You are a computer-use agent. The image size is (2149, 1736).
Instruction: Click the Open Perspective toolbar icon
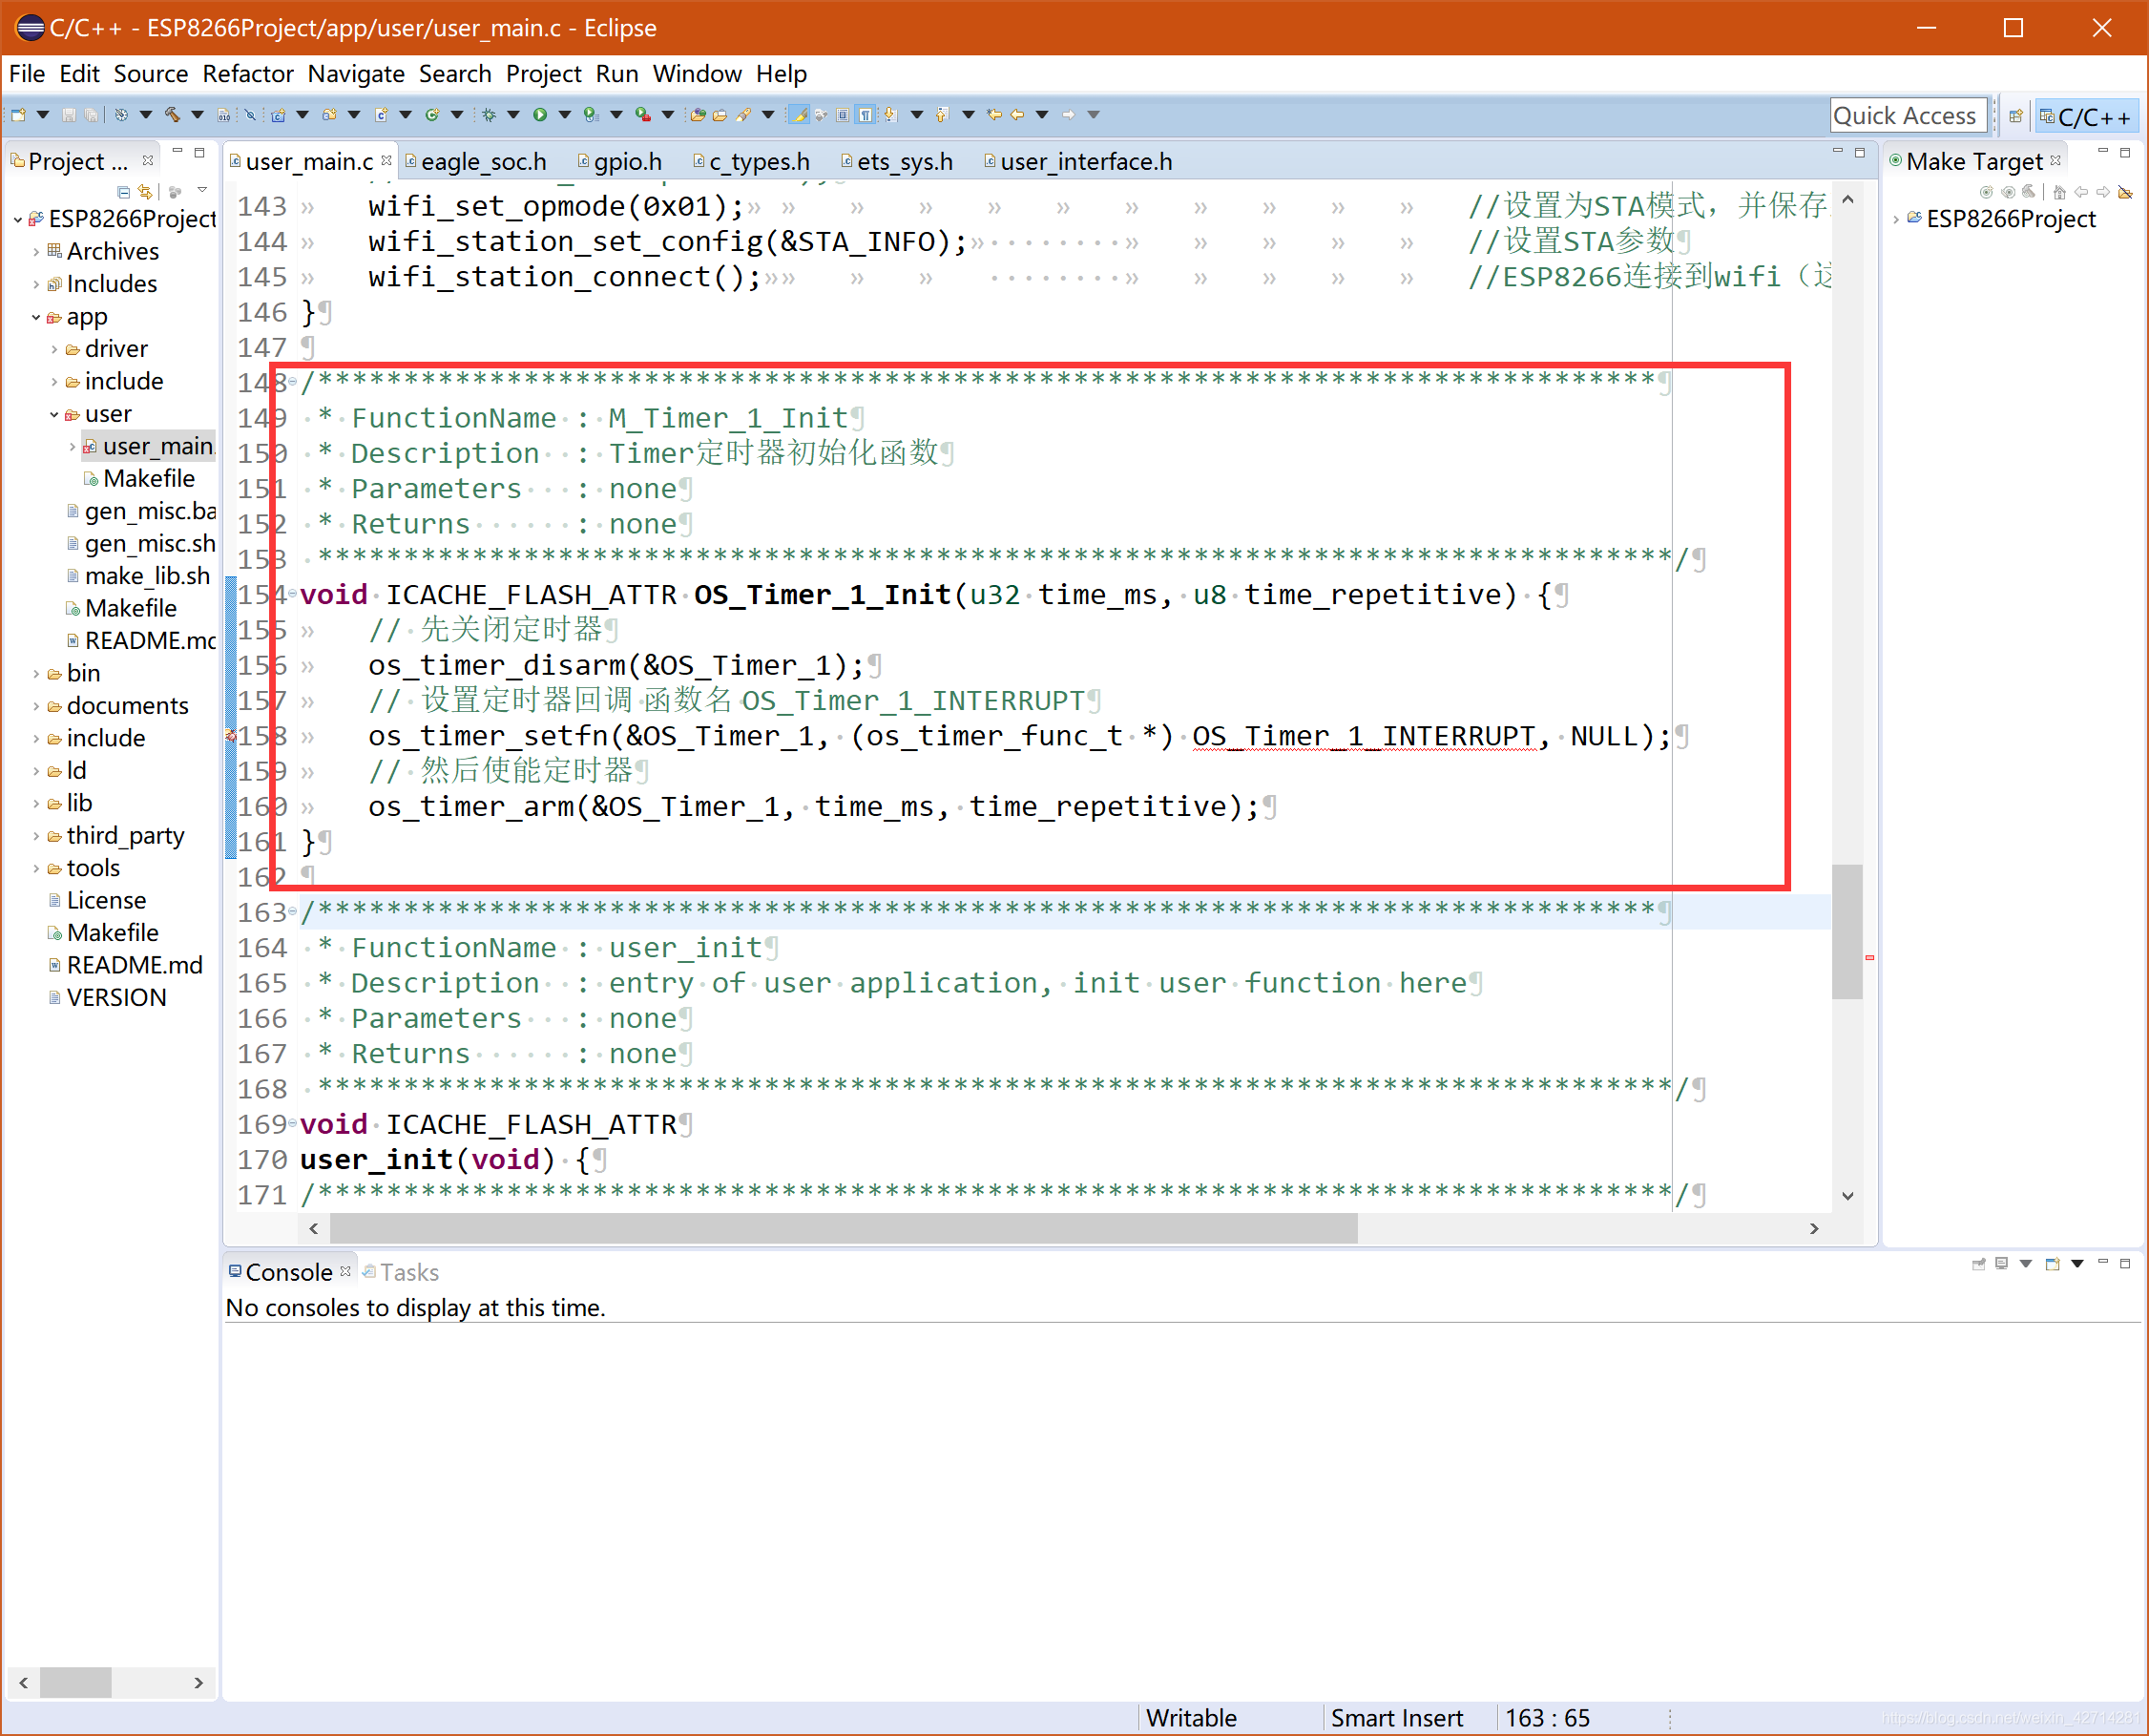point(2016,116)
